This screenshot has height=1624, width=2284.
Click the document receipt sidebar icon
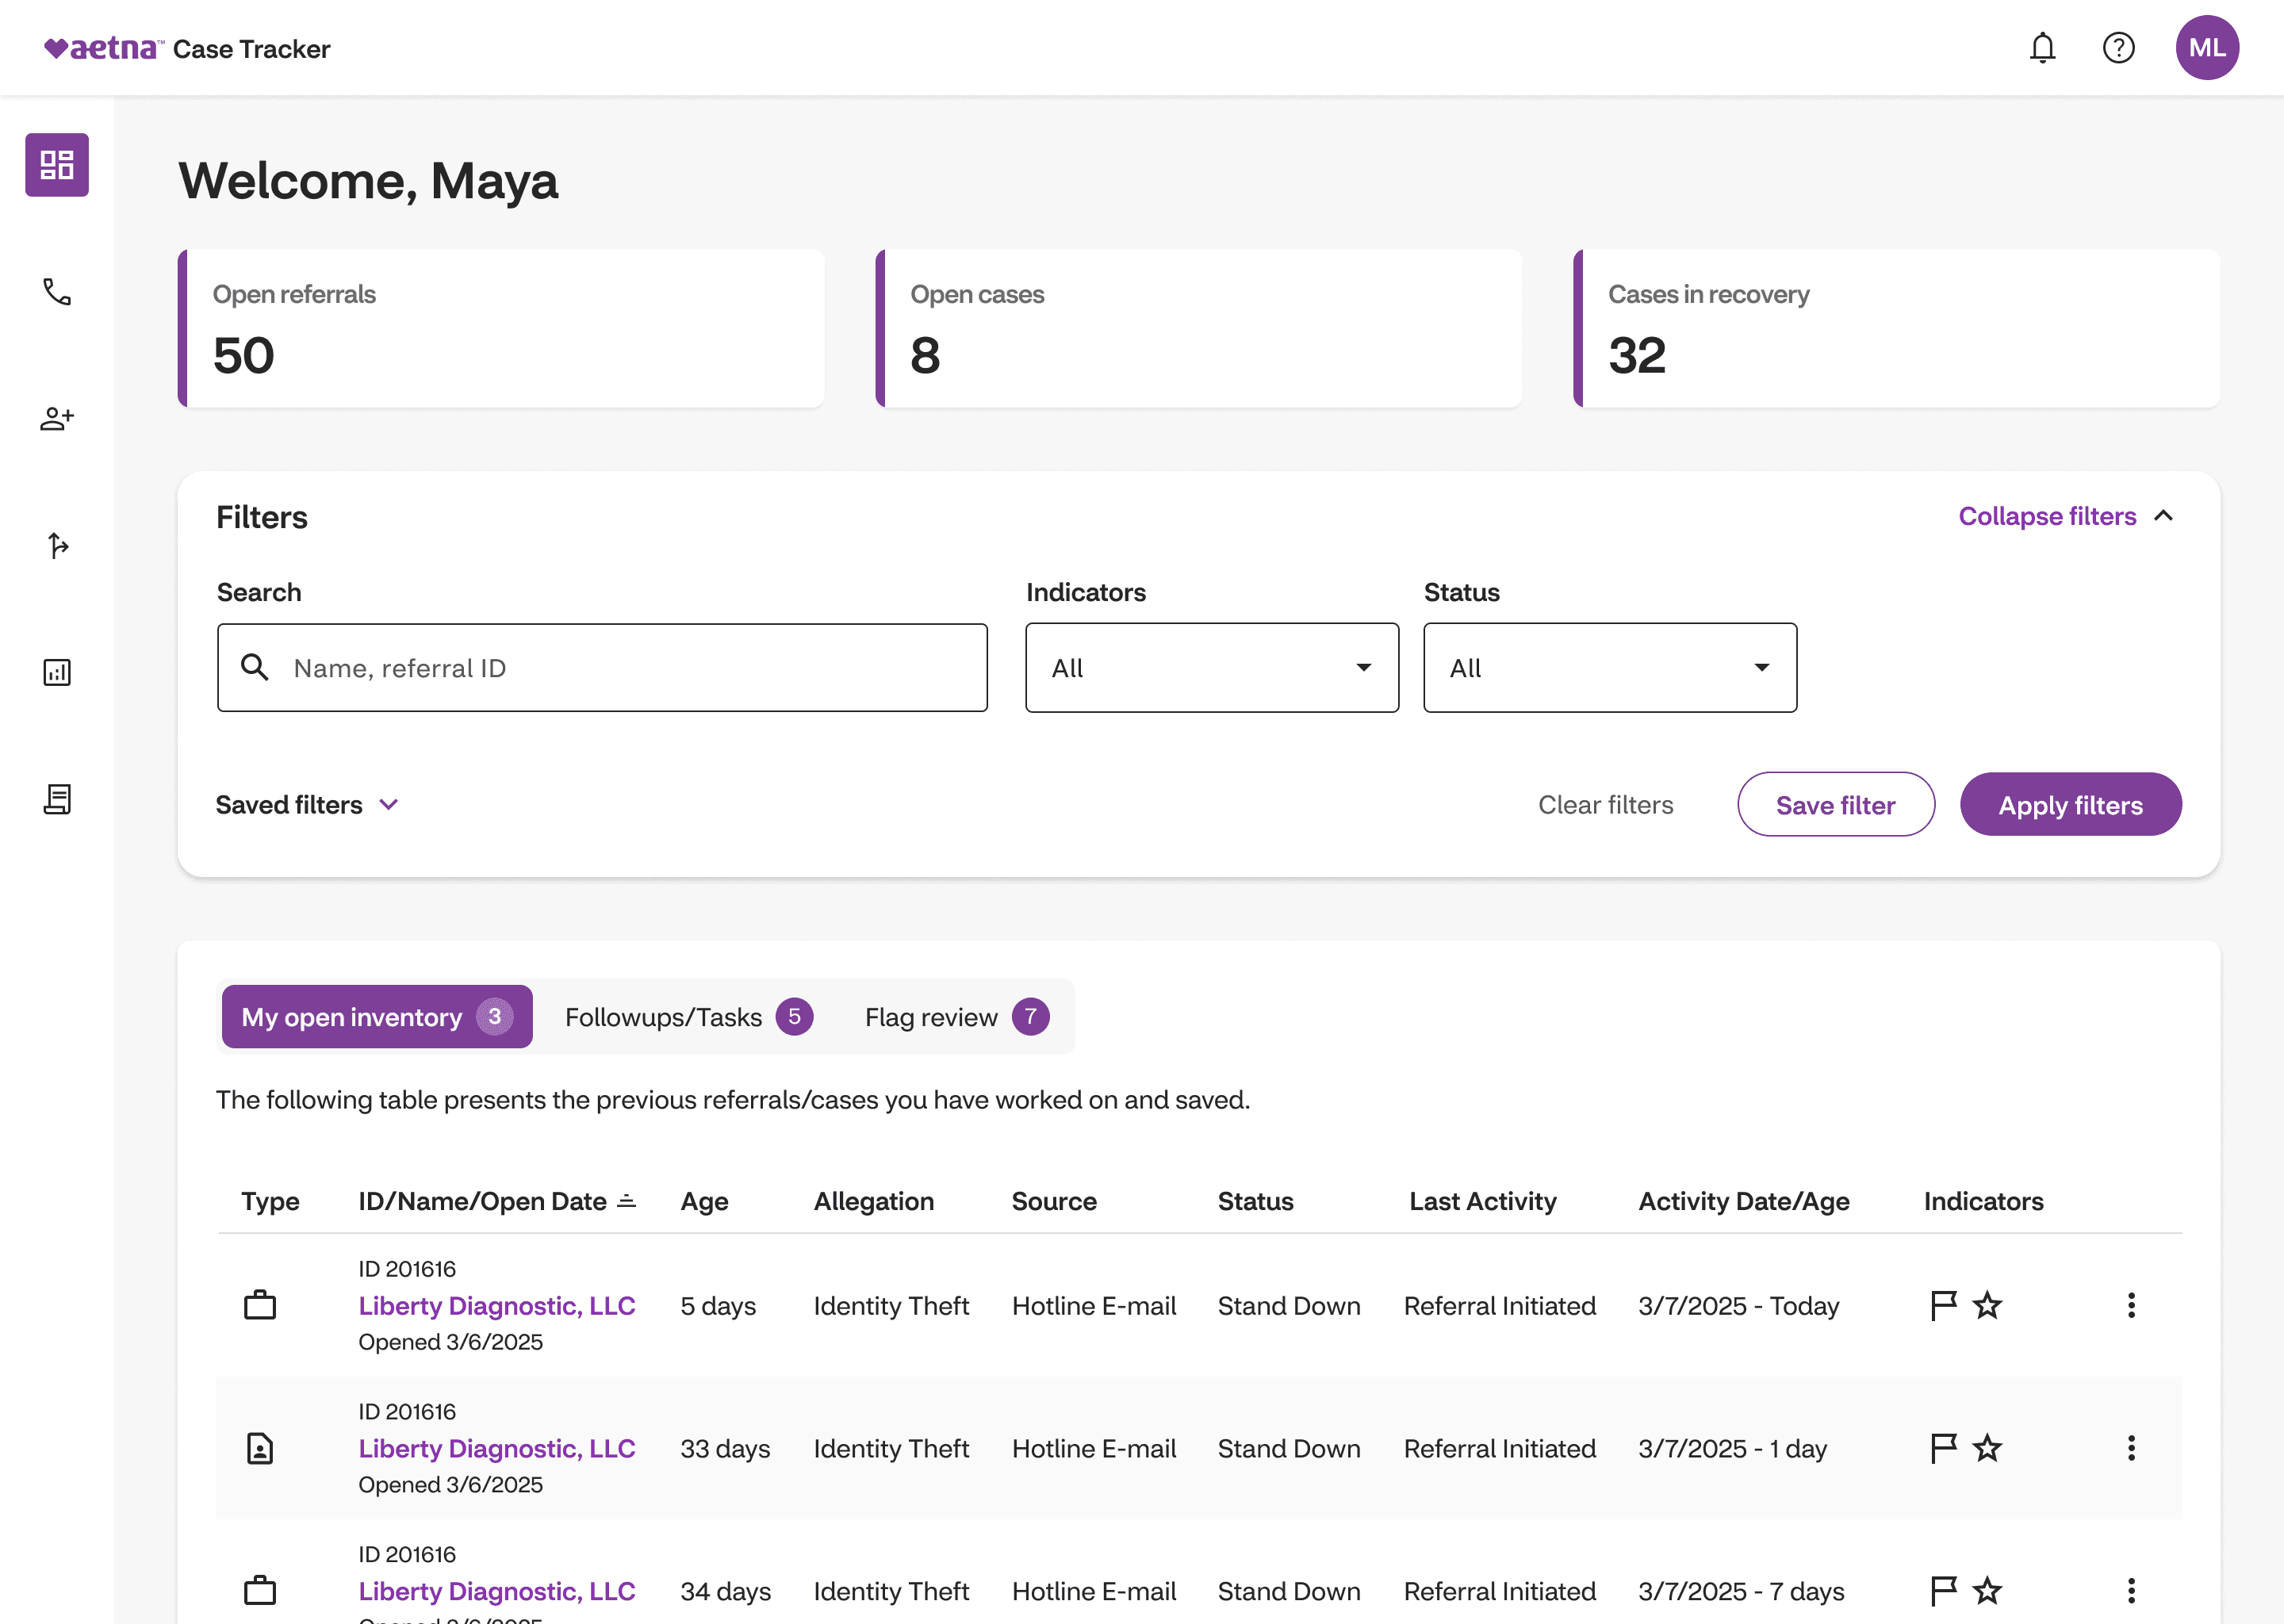click(57, 799)
